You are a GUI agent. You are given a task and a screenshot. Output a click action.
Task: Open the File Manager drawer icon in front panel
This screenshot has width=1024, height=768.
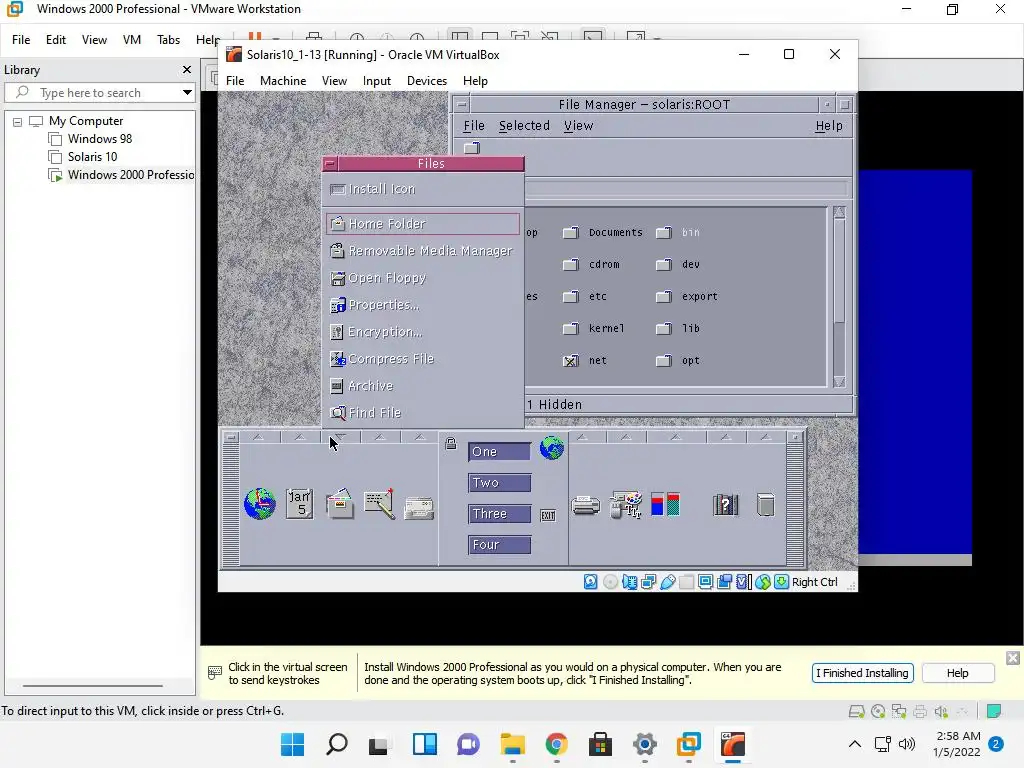tap(340, 504)
